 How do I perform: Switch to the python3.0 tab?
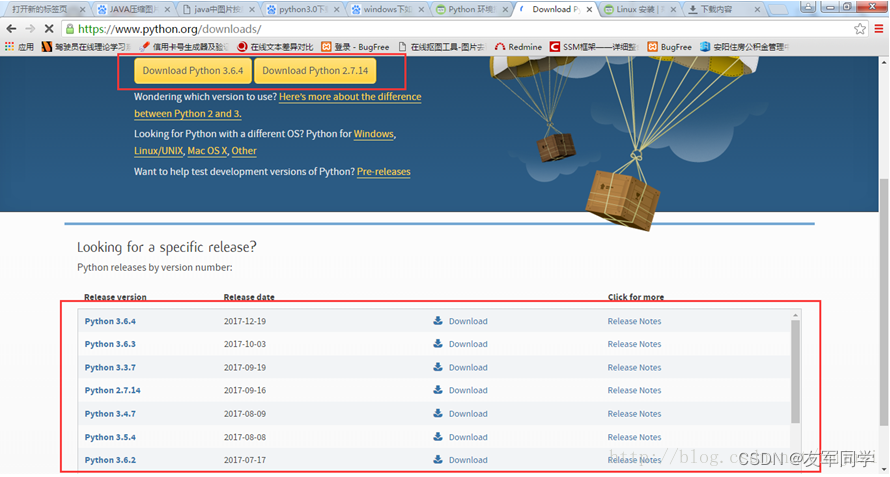tap(303, 9)
